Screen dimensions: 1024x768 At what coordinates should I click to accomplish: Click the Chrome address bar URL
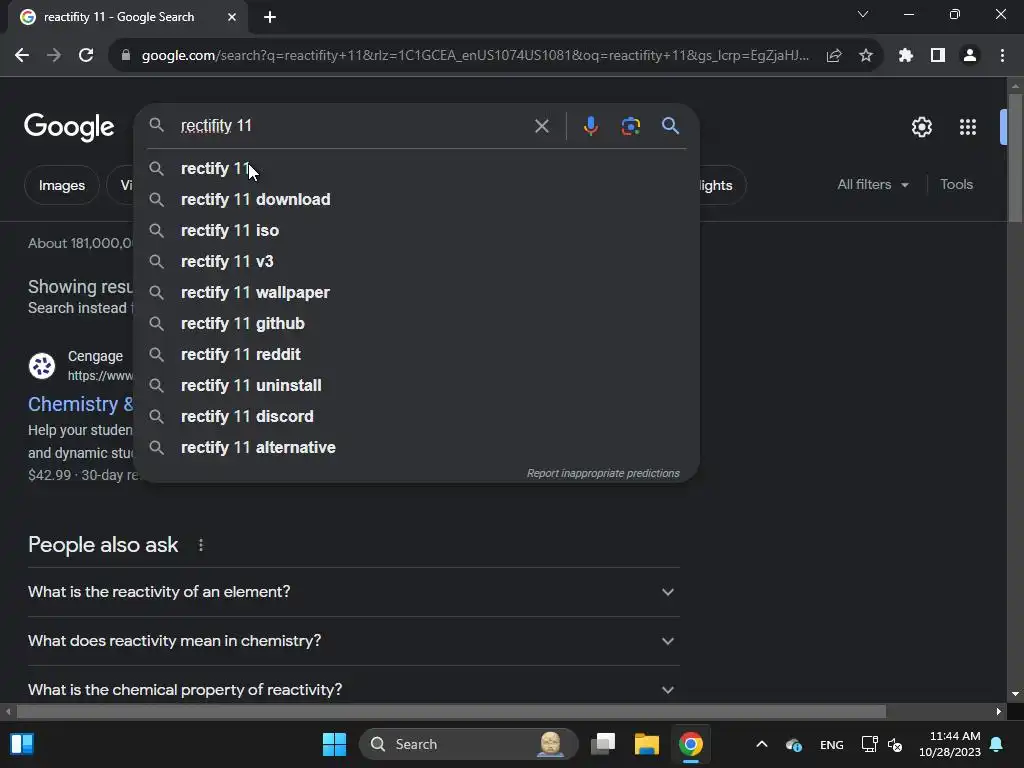coord(475,56)
